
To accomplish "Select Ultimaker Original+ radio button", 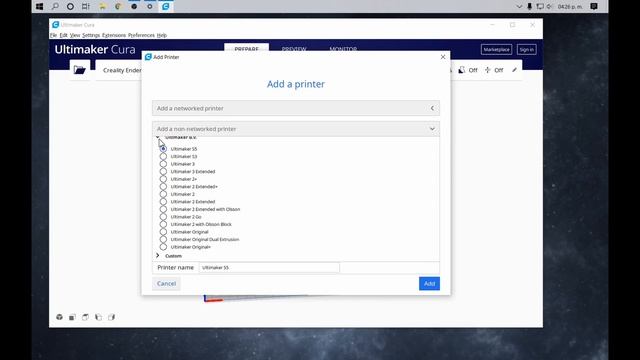I will coord(163,247).
